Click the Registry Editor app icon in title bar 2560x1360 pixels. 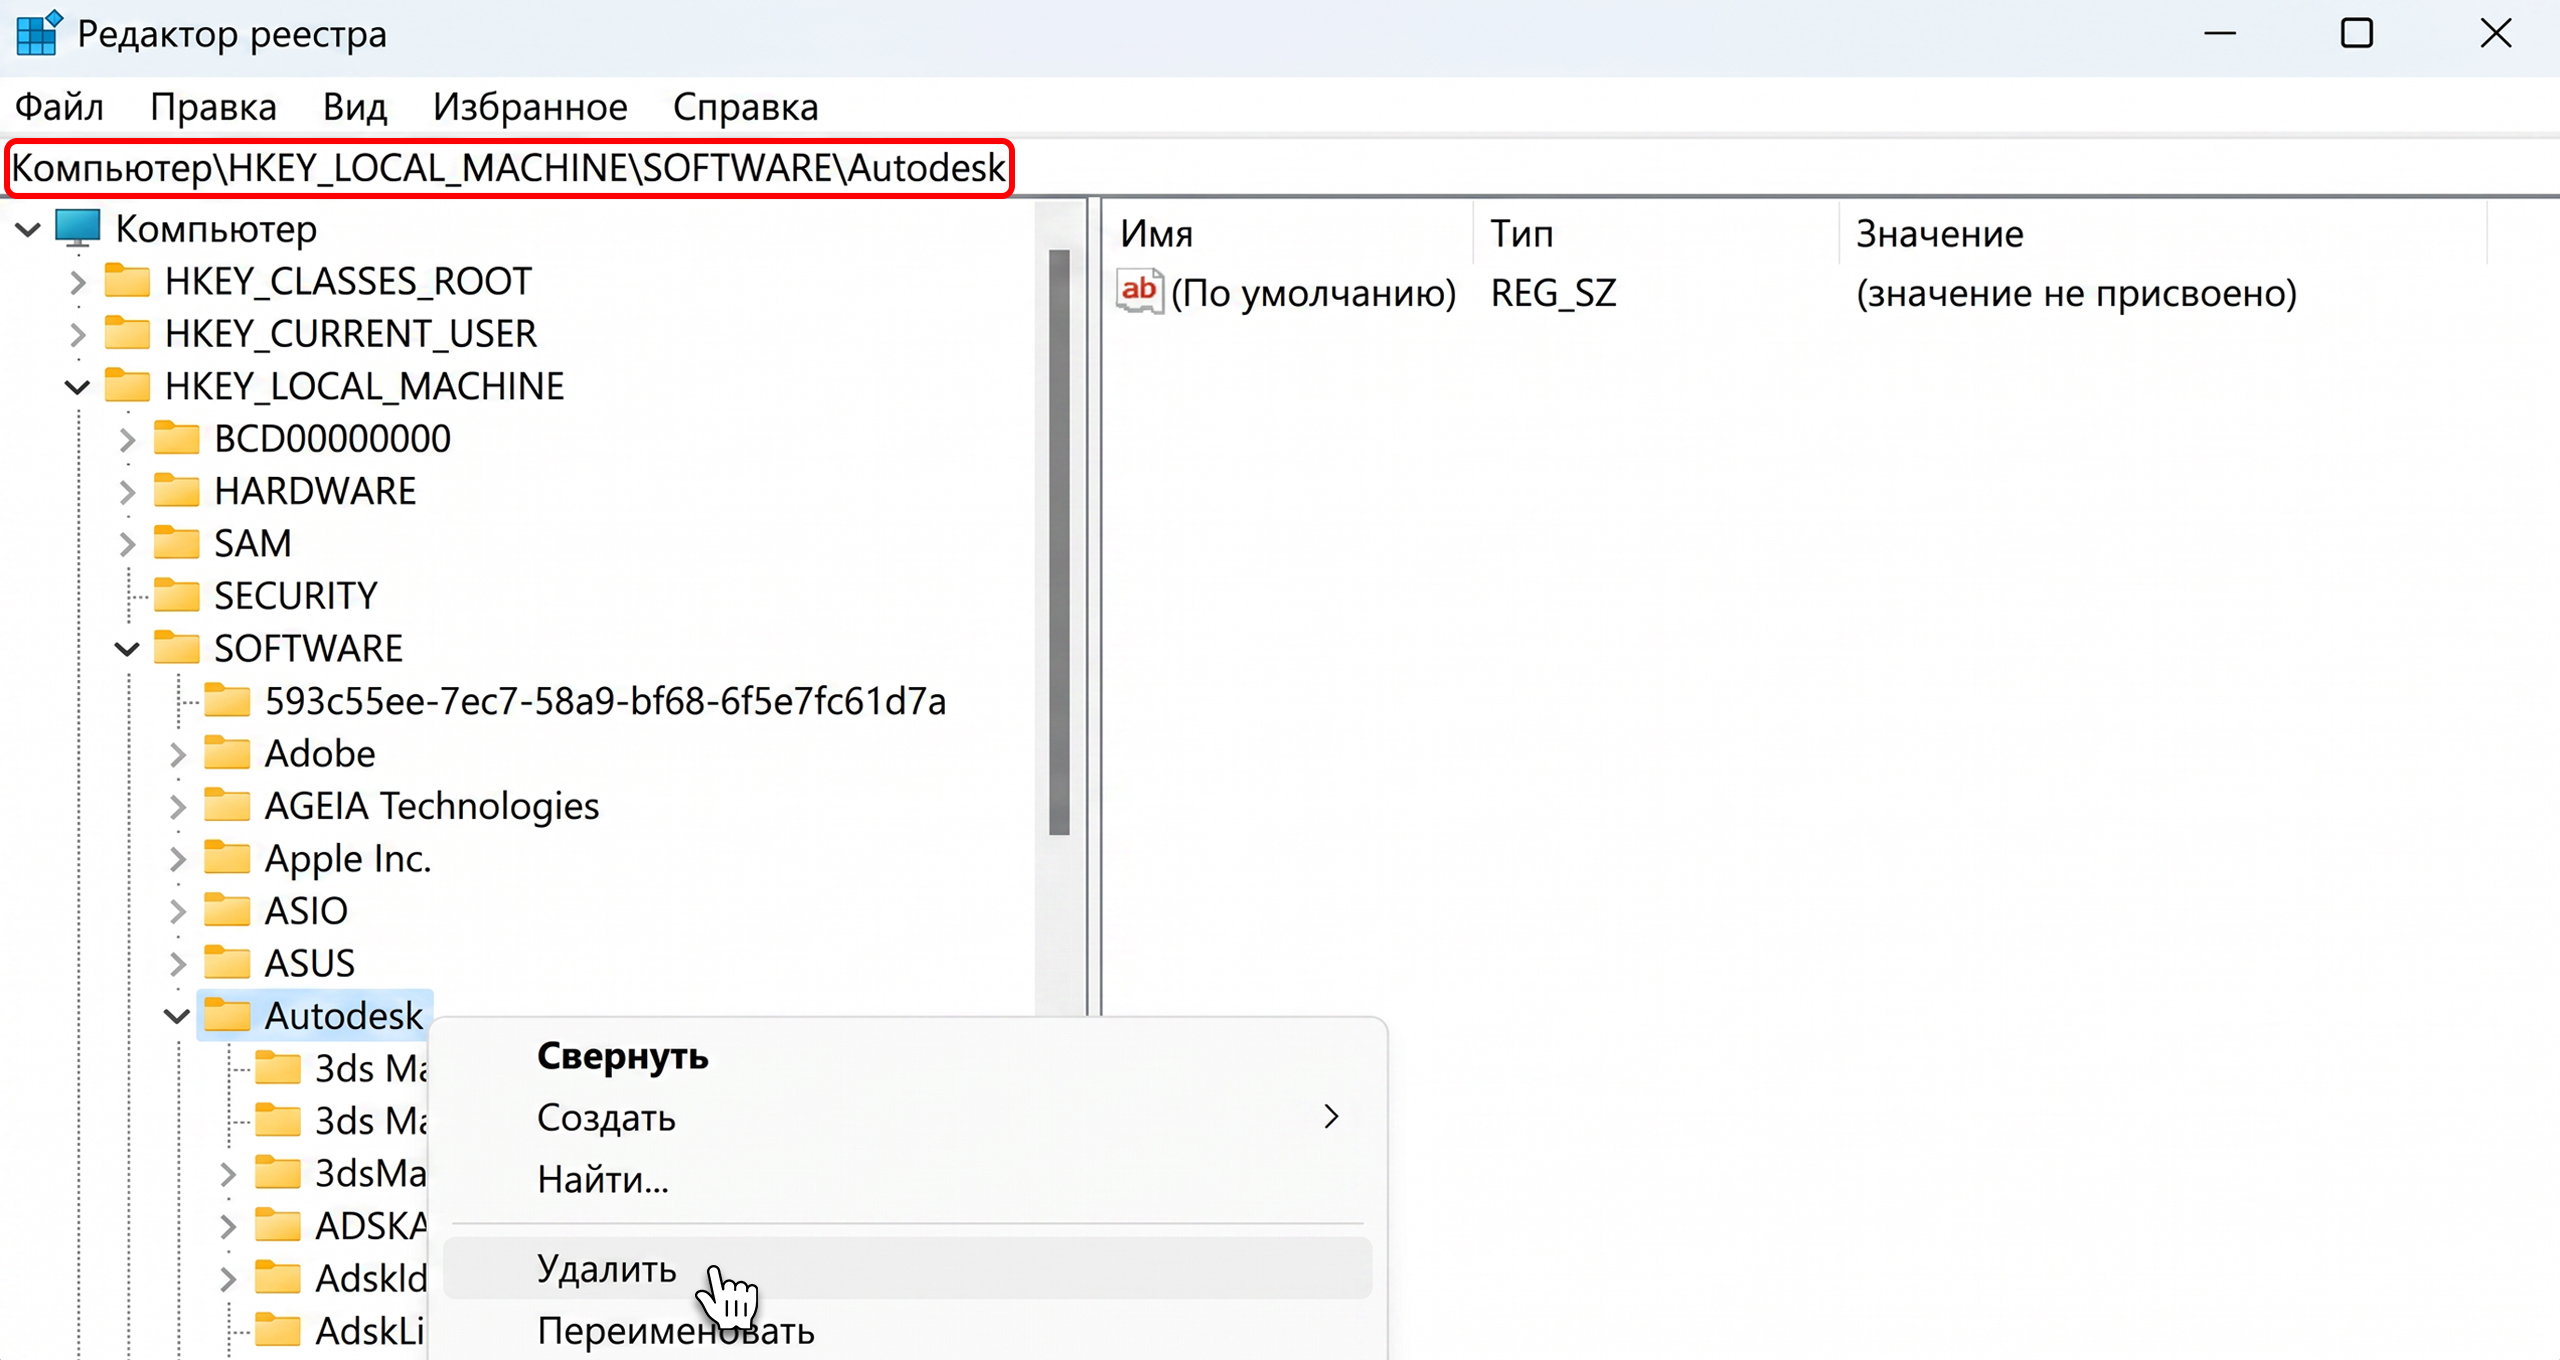[39, 33]
